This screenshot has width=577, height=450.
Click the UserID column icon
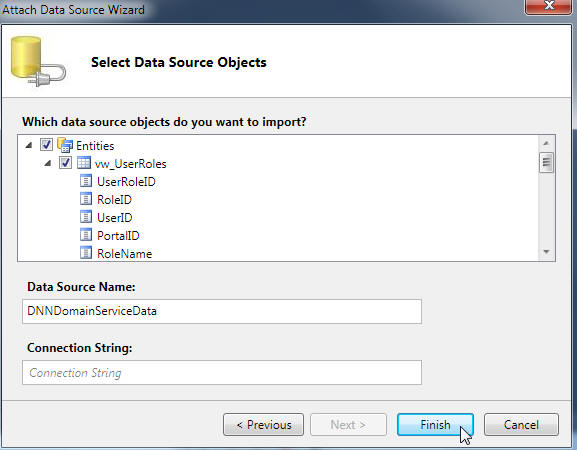click(86, 217)
